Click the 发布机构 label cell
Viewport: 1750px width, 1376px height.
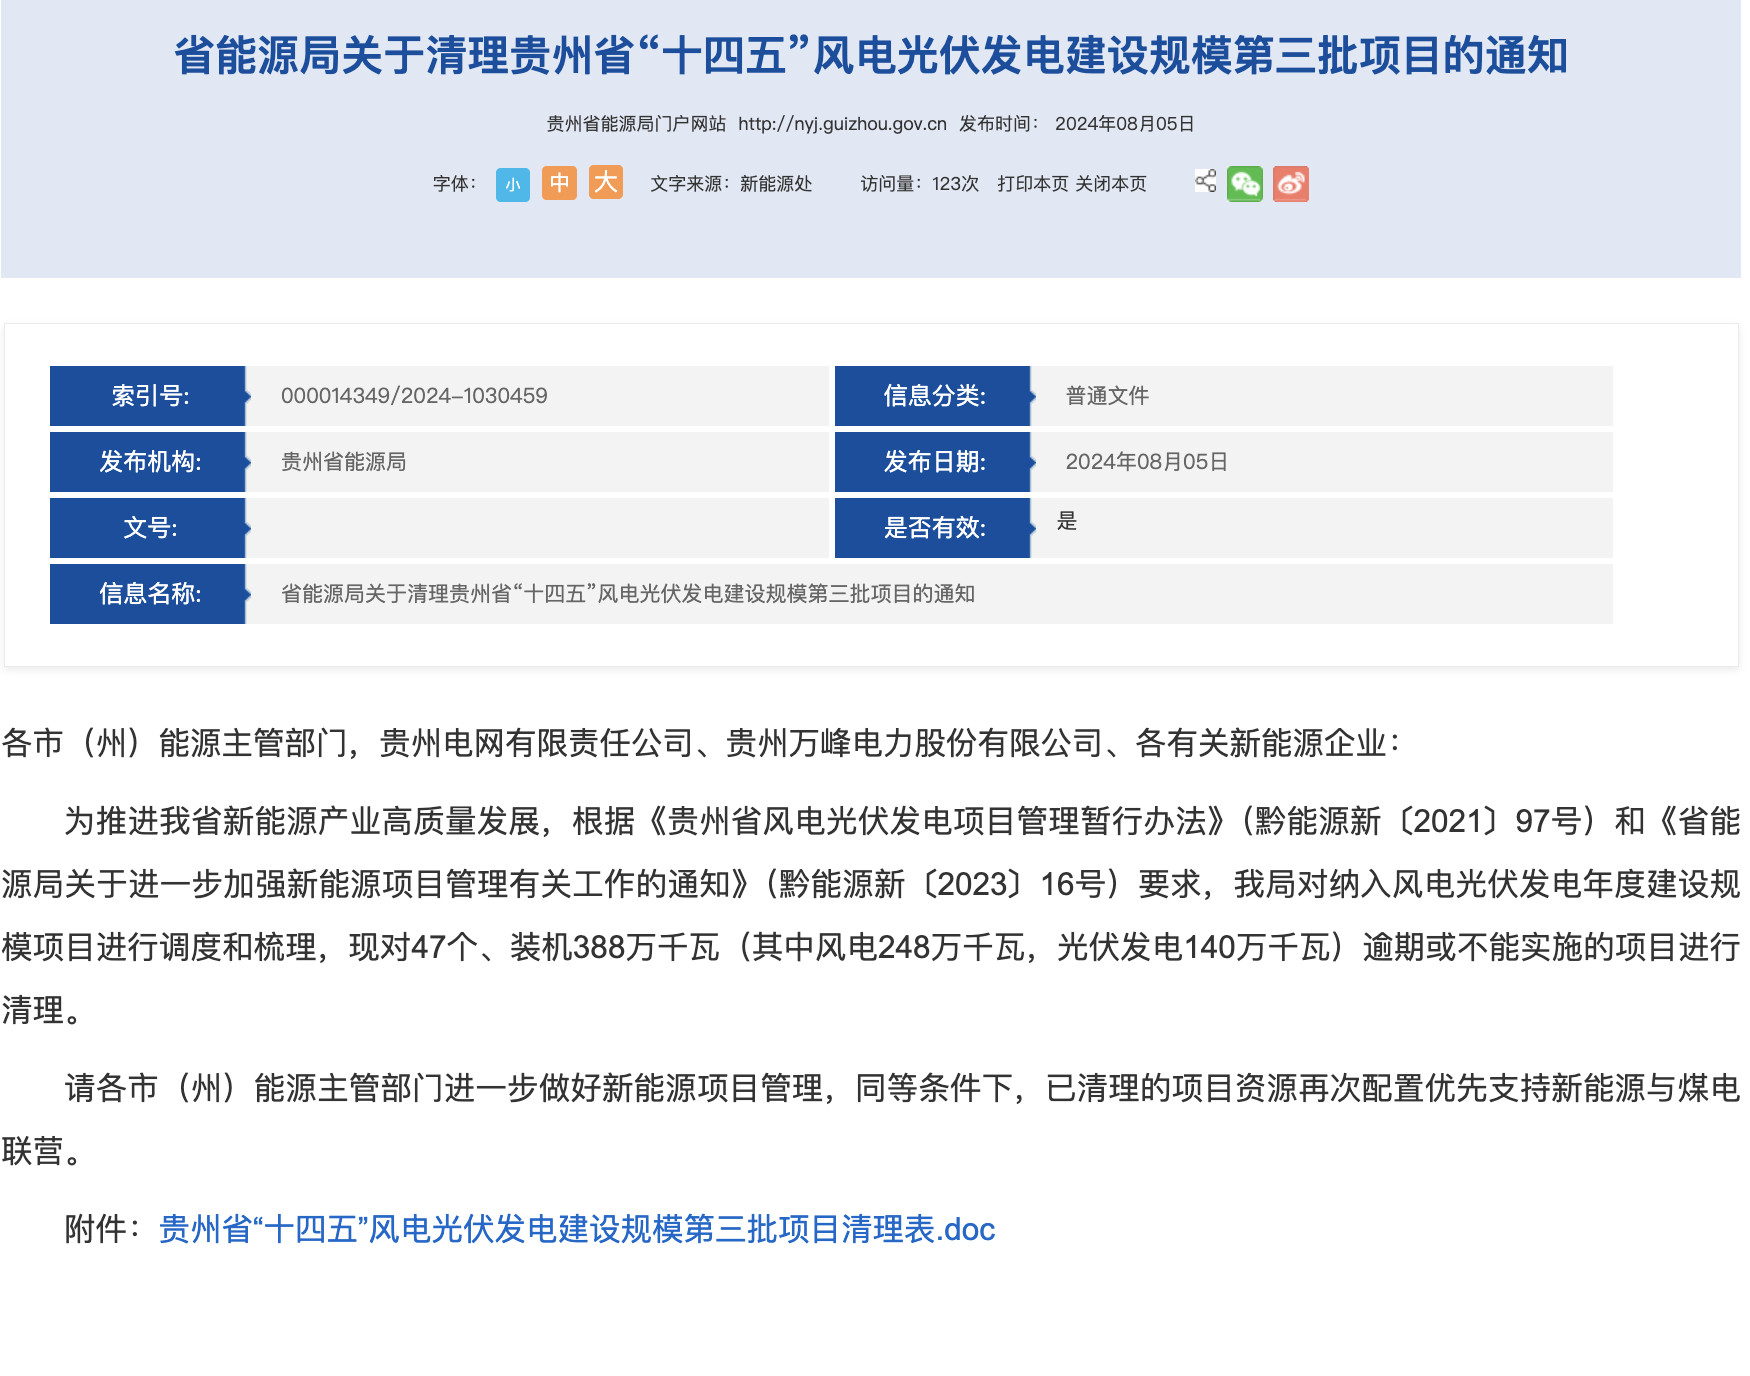pos(148,462)
